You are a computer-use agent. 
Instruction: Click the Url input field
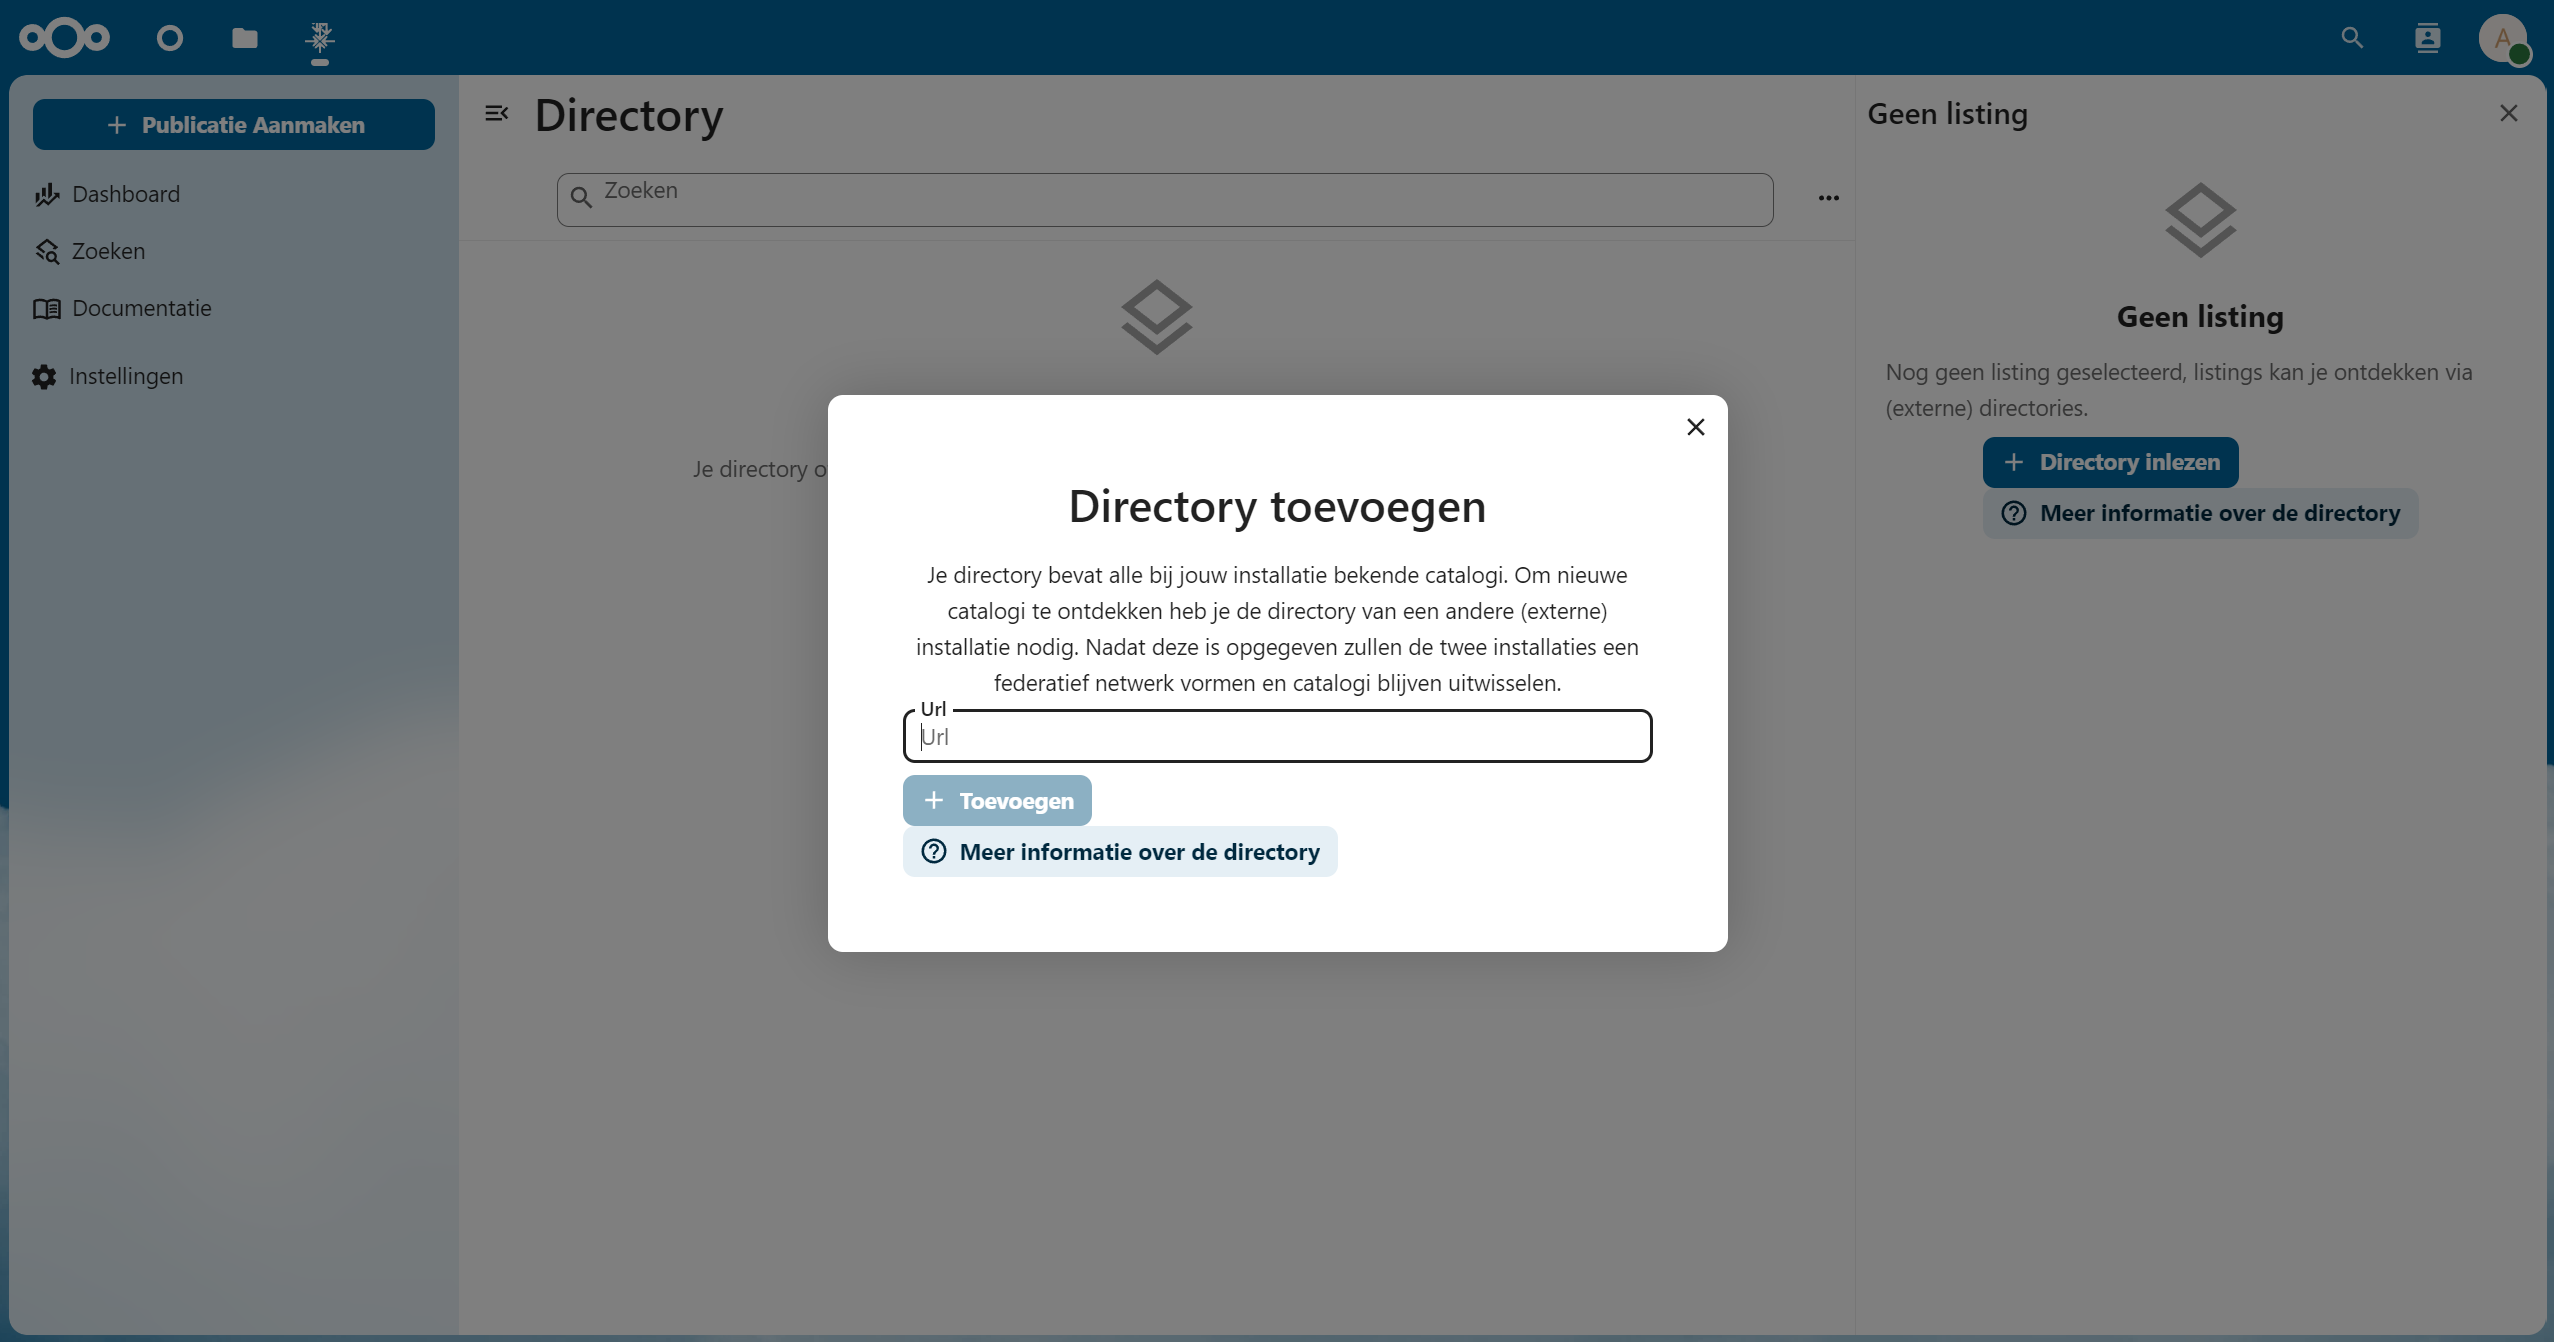[1276, 737]
